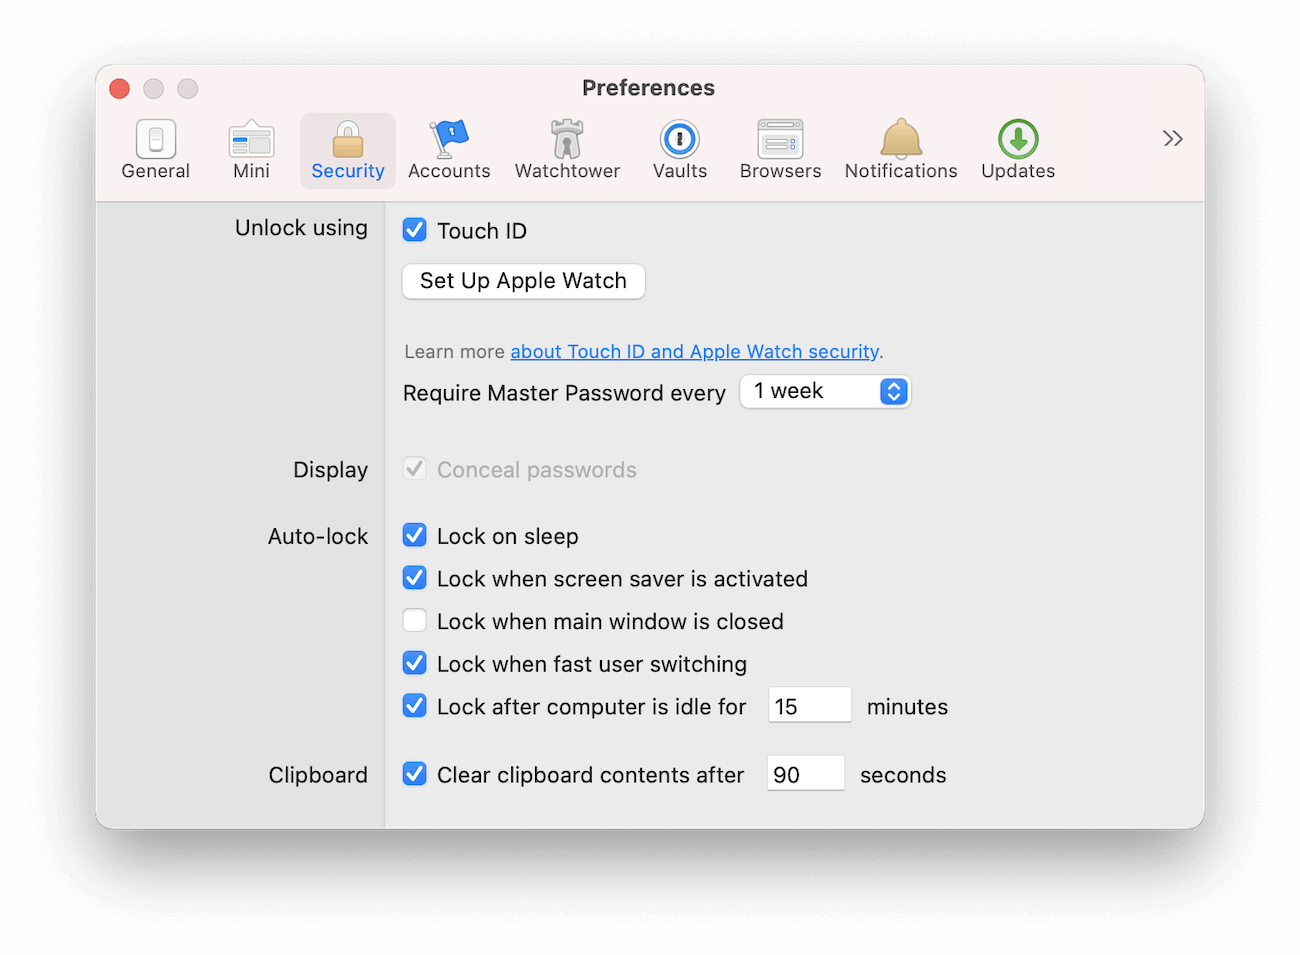Disable clearing clipboard contents
The image size is (1300, 955).
click(414, 773)
